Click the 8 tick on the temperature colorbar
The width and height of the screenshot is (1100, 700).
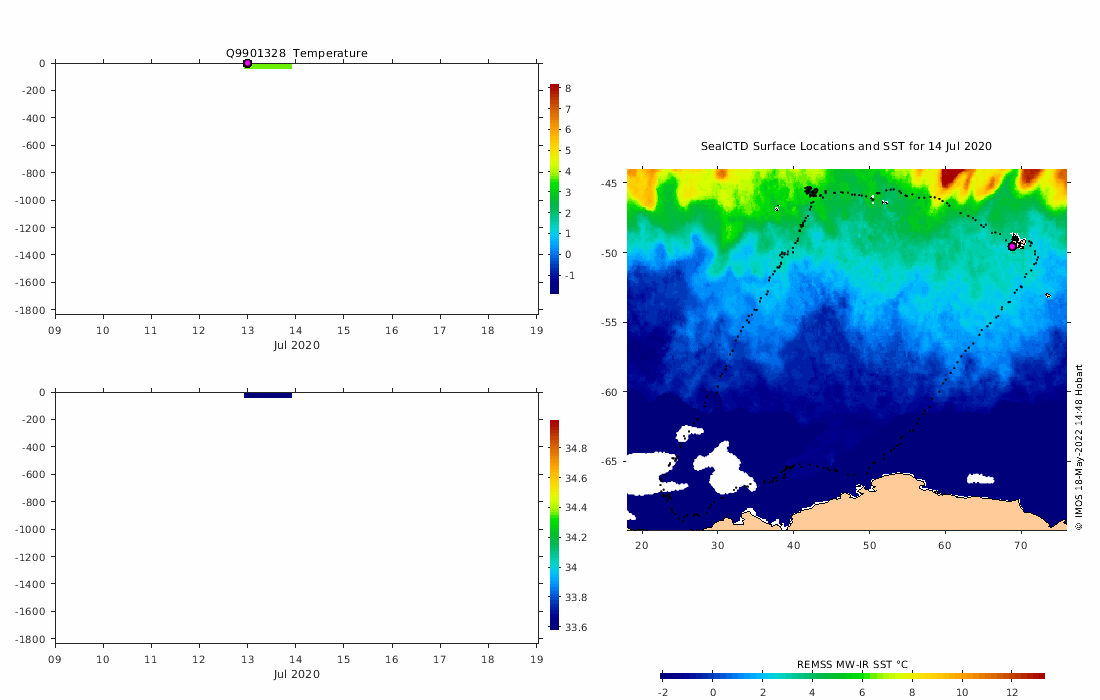point(568,88)
